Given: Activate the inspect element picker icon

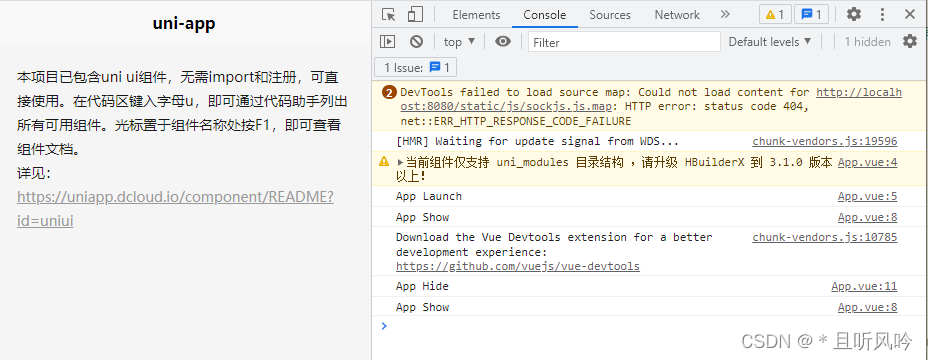Looking at the screenshot, I should click(388, 15).
